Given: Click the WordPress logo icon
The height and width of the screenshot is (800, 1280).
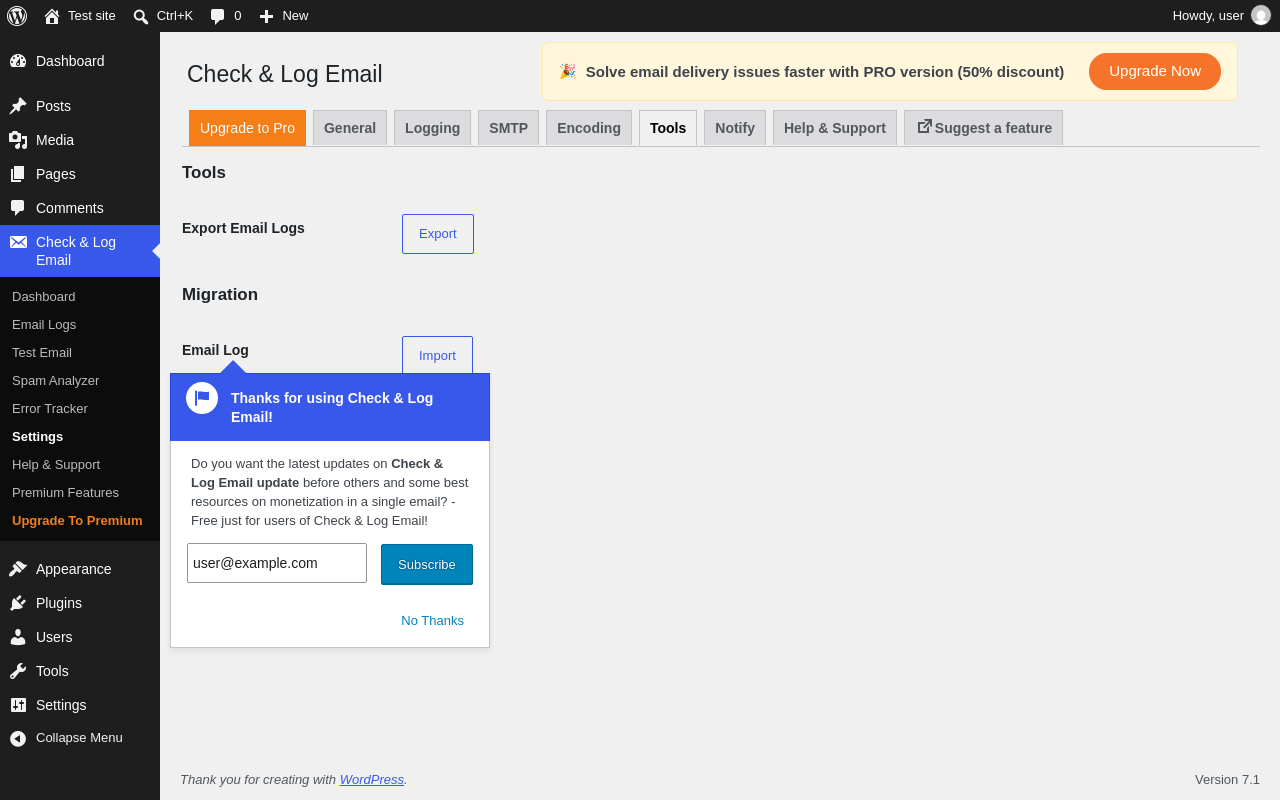Looking at the screenshot, I should tap(17, 16).
